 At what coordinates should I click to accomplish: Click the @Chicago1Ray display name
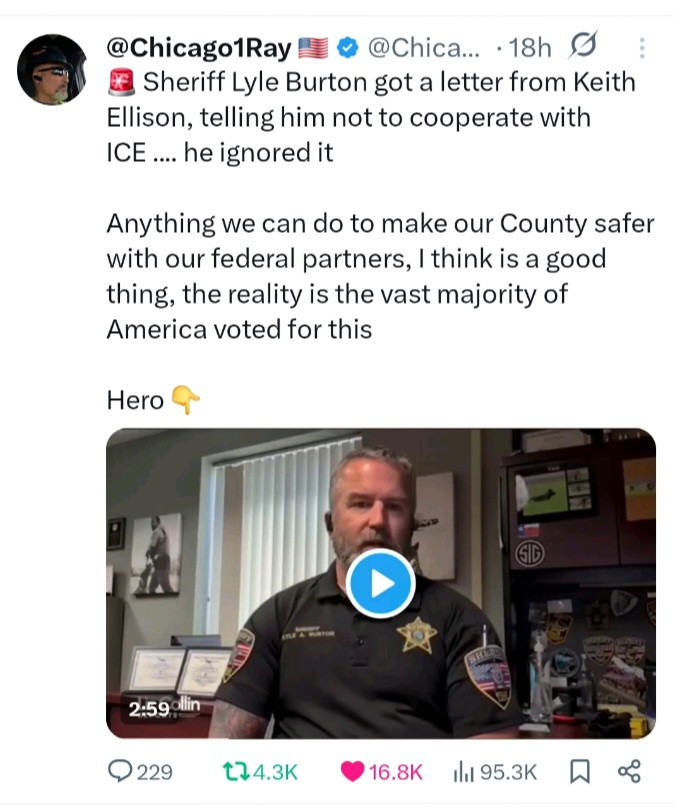pyautogui.click(x=199, y=48)
